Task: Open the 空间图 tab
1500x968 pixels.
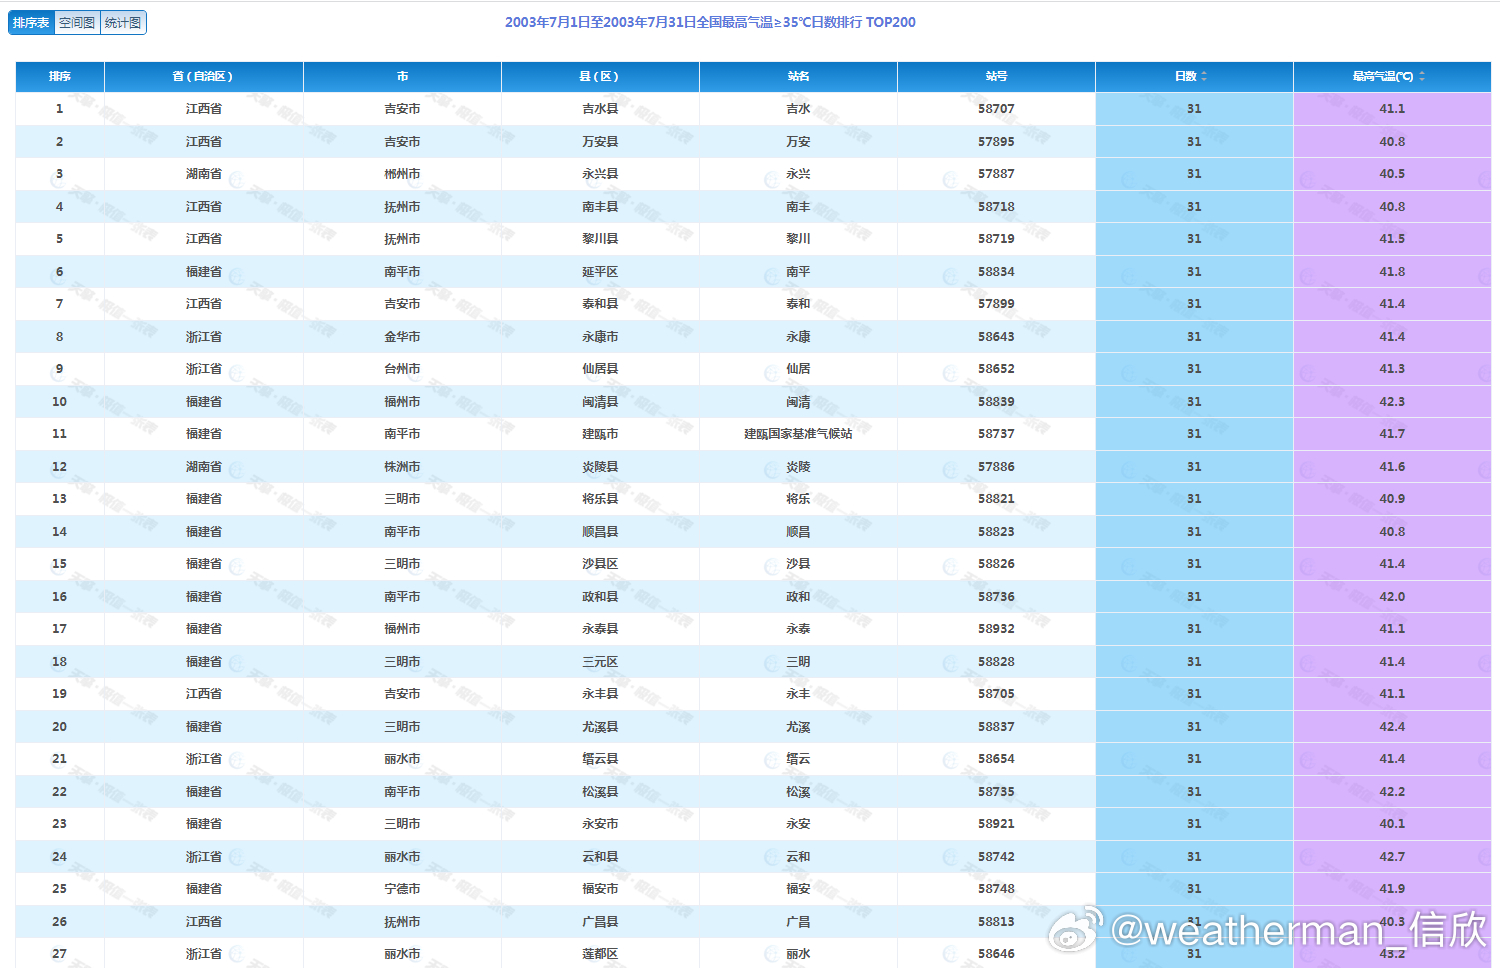Action: (x=77, y=22)
